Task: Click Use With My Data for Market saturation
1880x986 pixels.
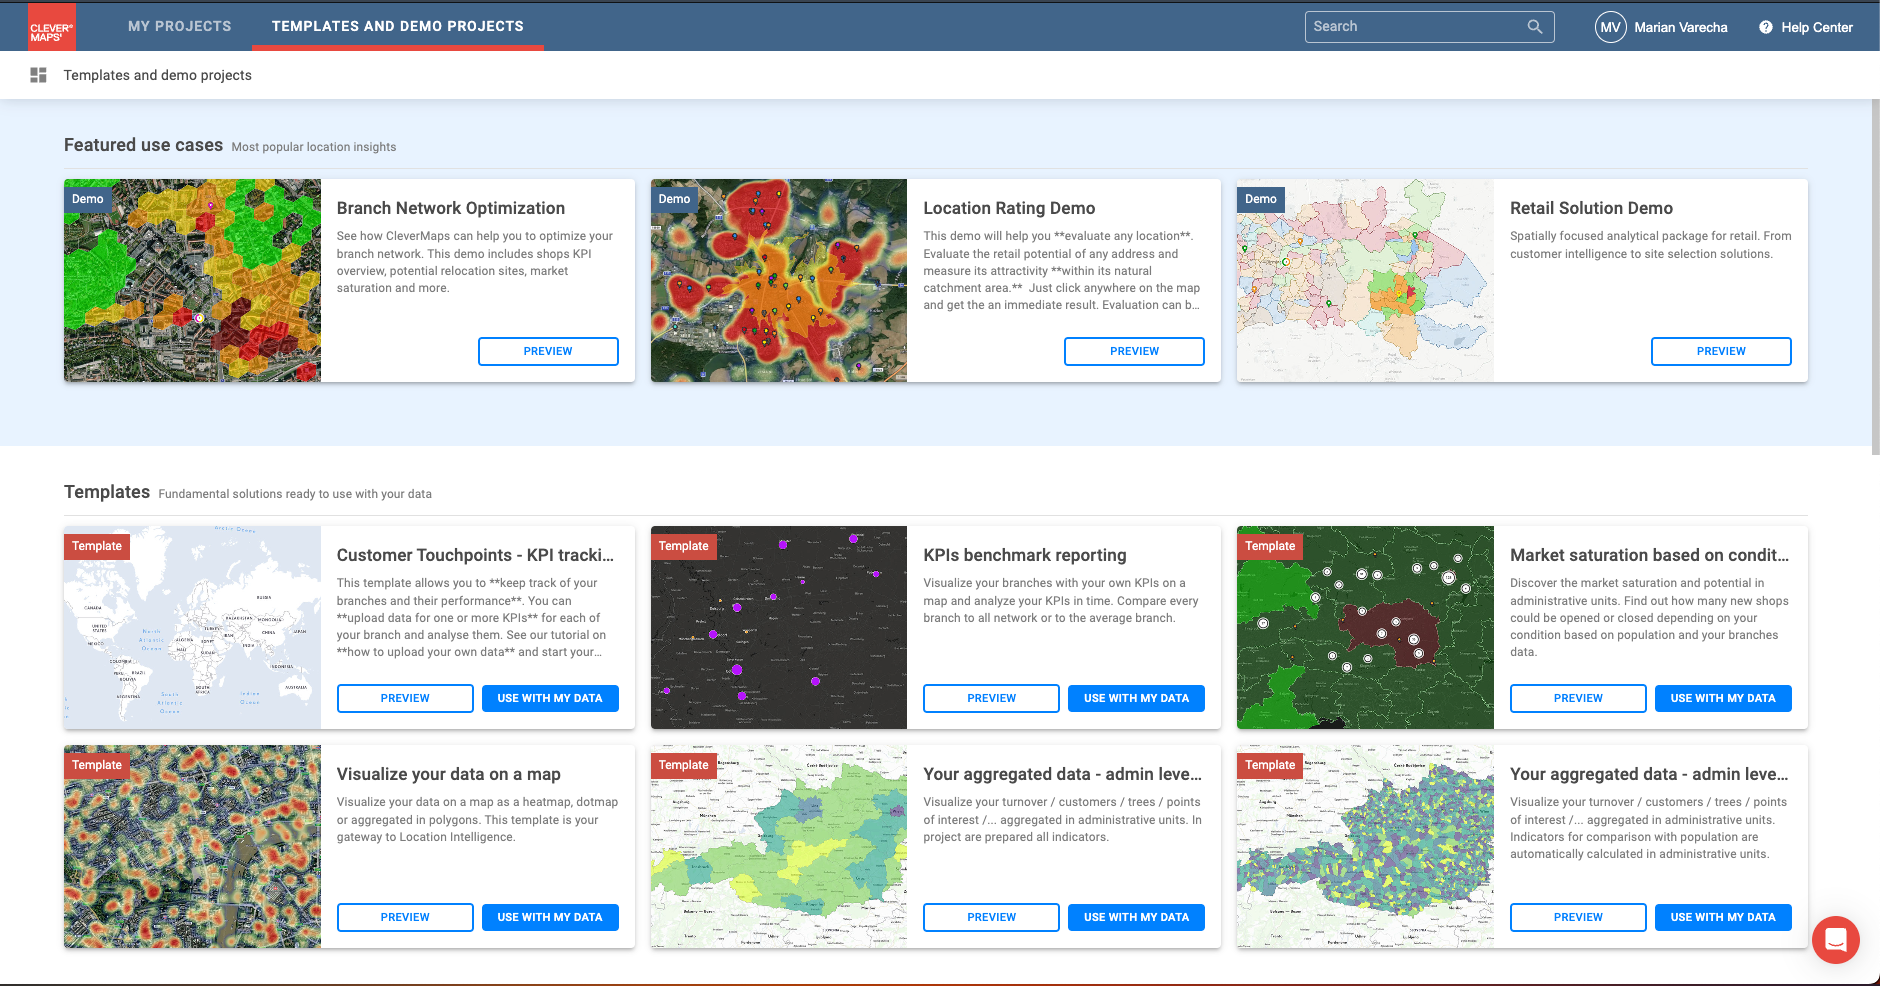Action: coord(1722,698)
